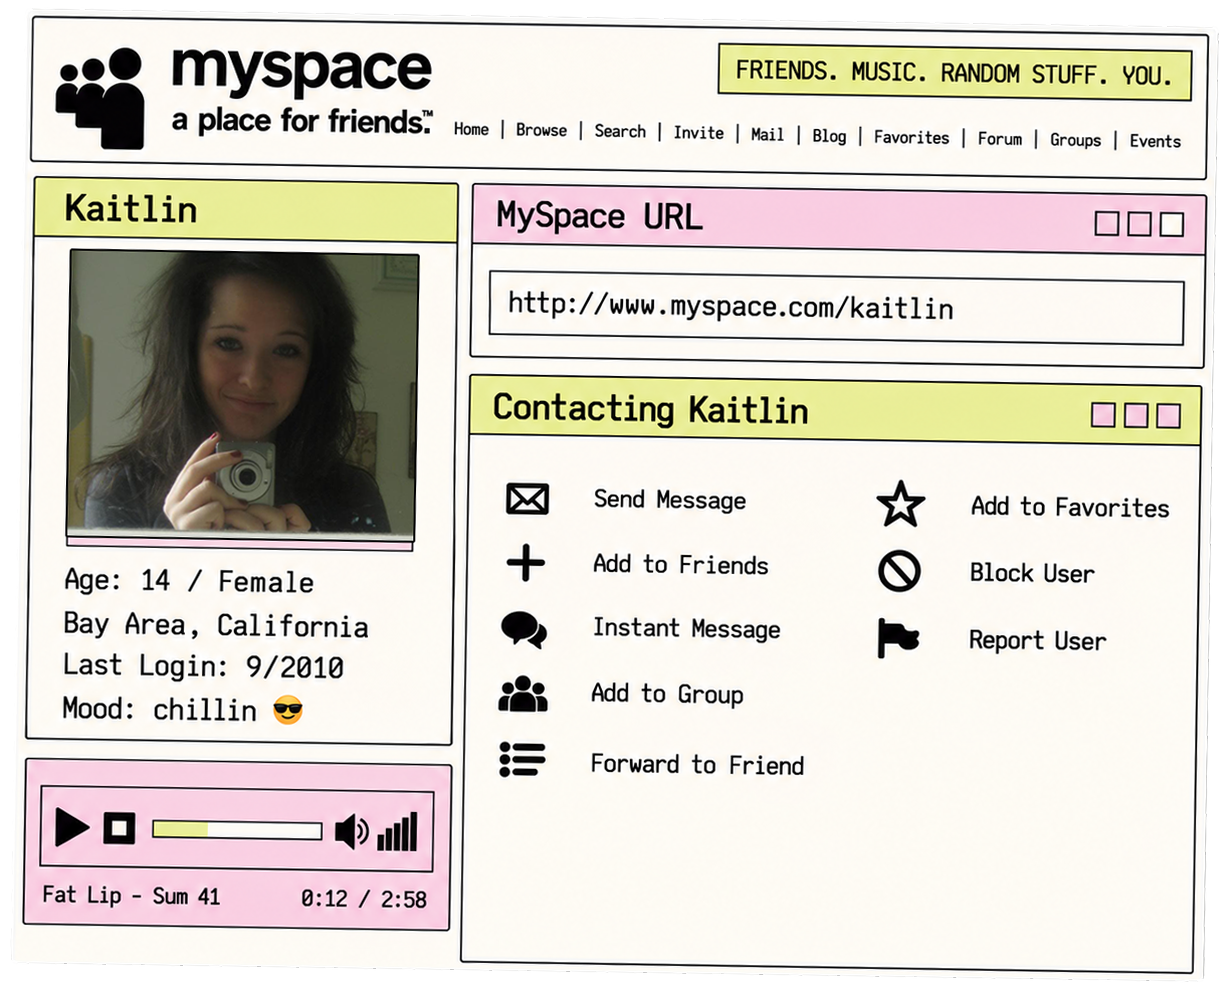
Task: Click the Report User link
Action: point(1037,640)
